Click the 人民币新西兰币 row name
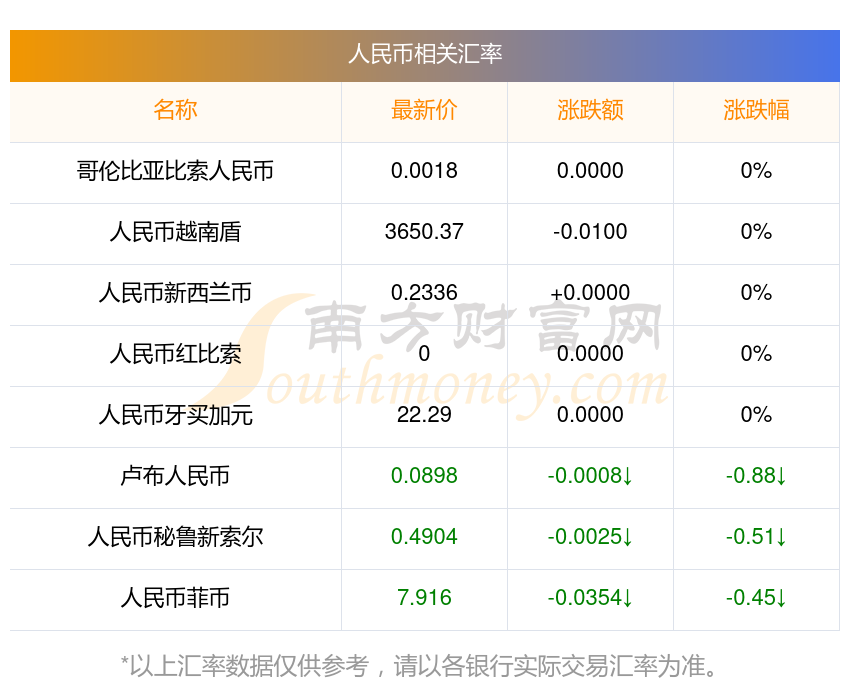 tap(175, 293)
